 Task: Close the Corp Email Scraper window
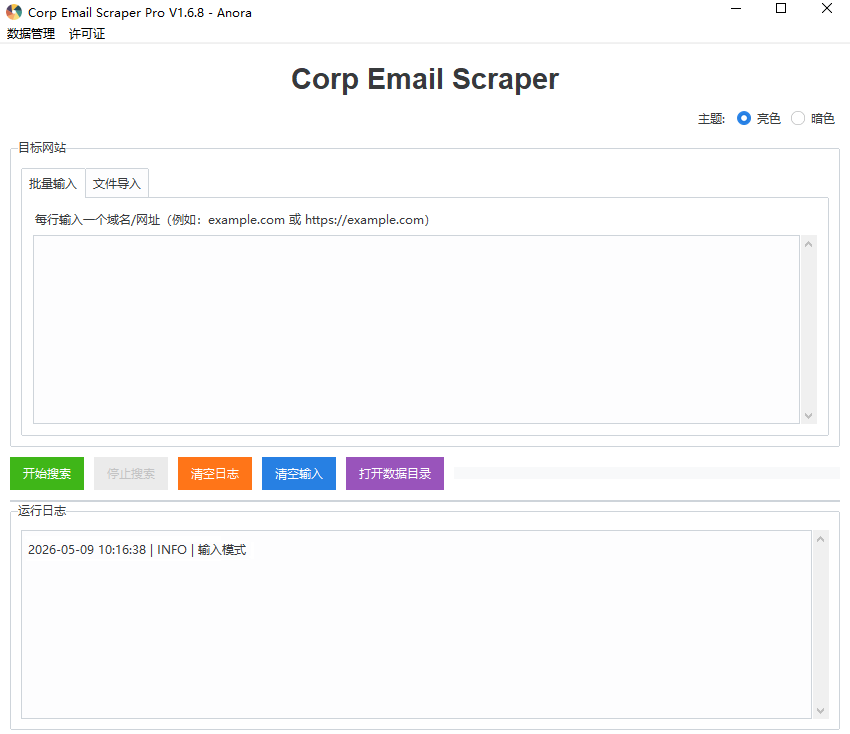tap(827, 9)
